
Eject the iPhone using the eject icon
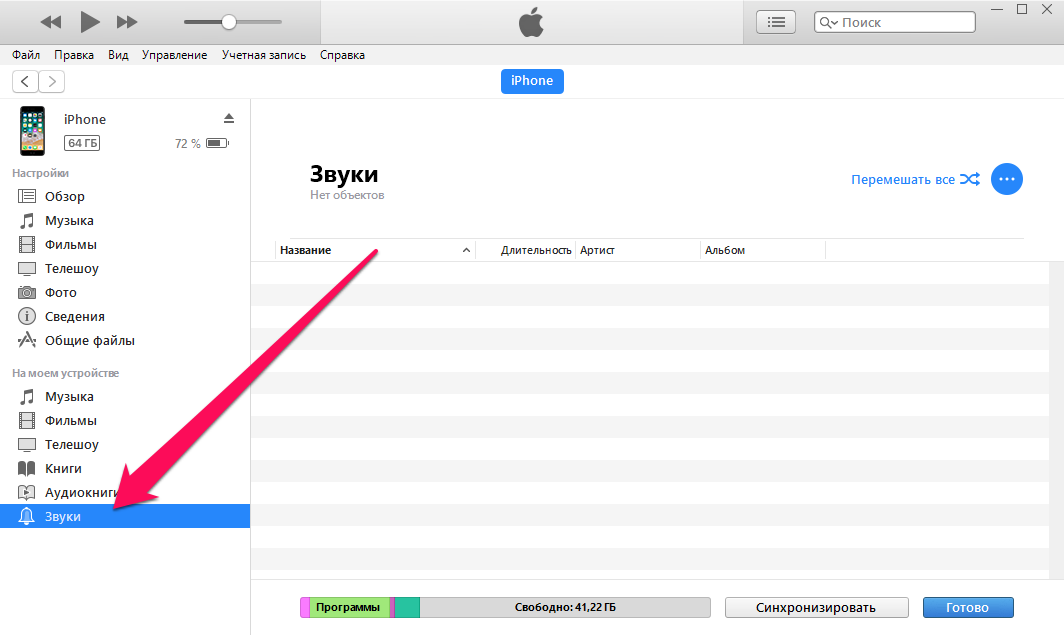click(x=229, y=118)
